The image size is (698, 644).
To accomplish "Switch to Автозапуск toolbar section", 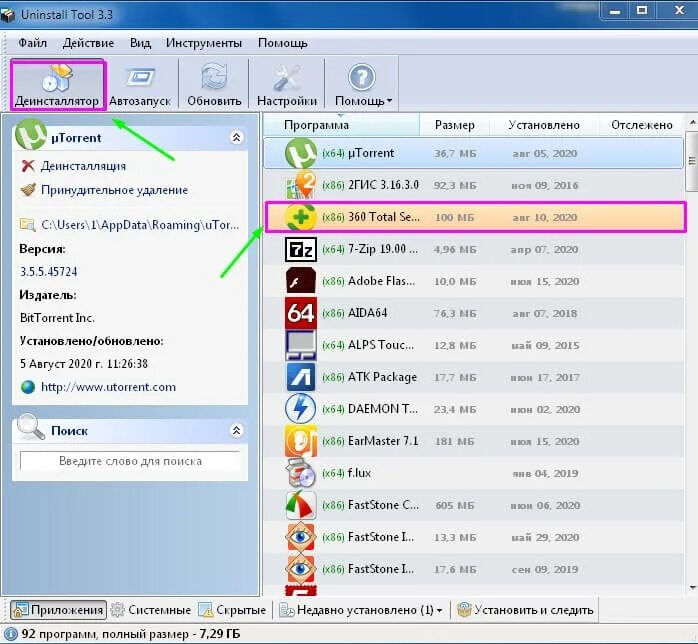I will tap(140, 85).
